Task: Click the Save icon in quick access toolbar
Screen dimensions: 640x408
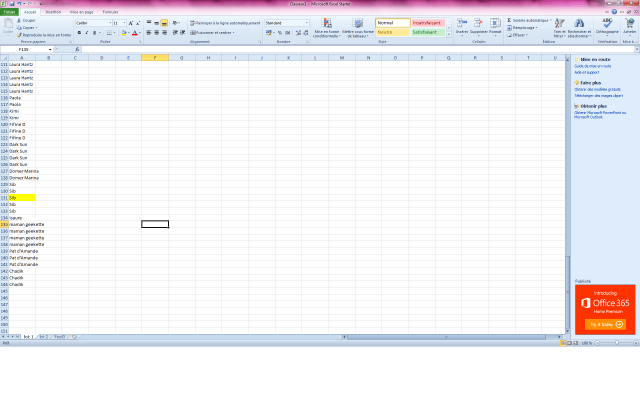Action: tap(12, 4)
